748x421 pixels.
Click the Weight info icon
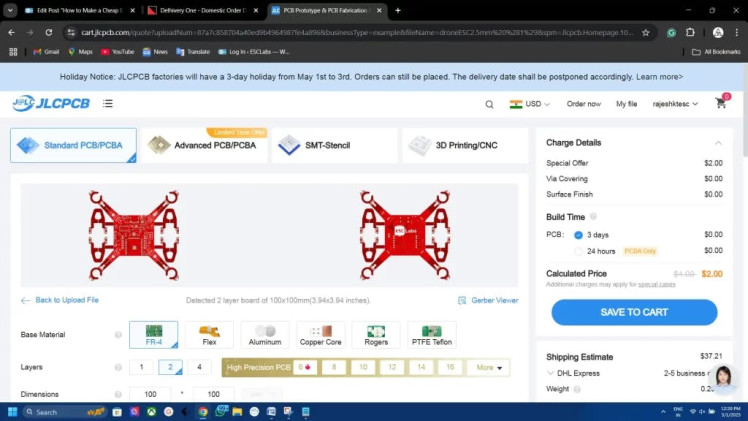click(577, 389)
